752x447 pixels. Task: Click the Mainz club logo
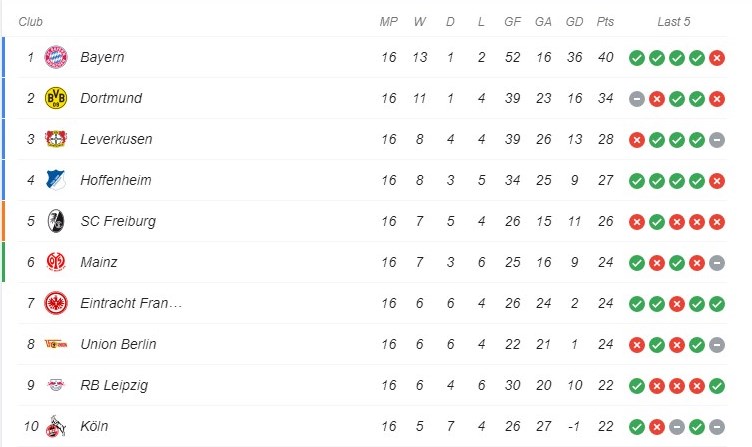(56, 262)
